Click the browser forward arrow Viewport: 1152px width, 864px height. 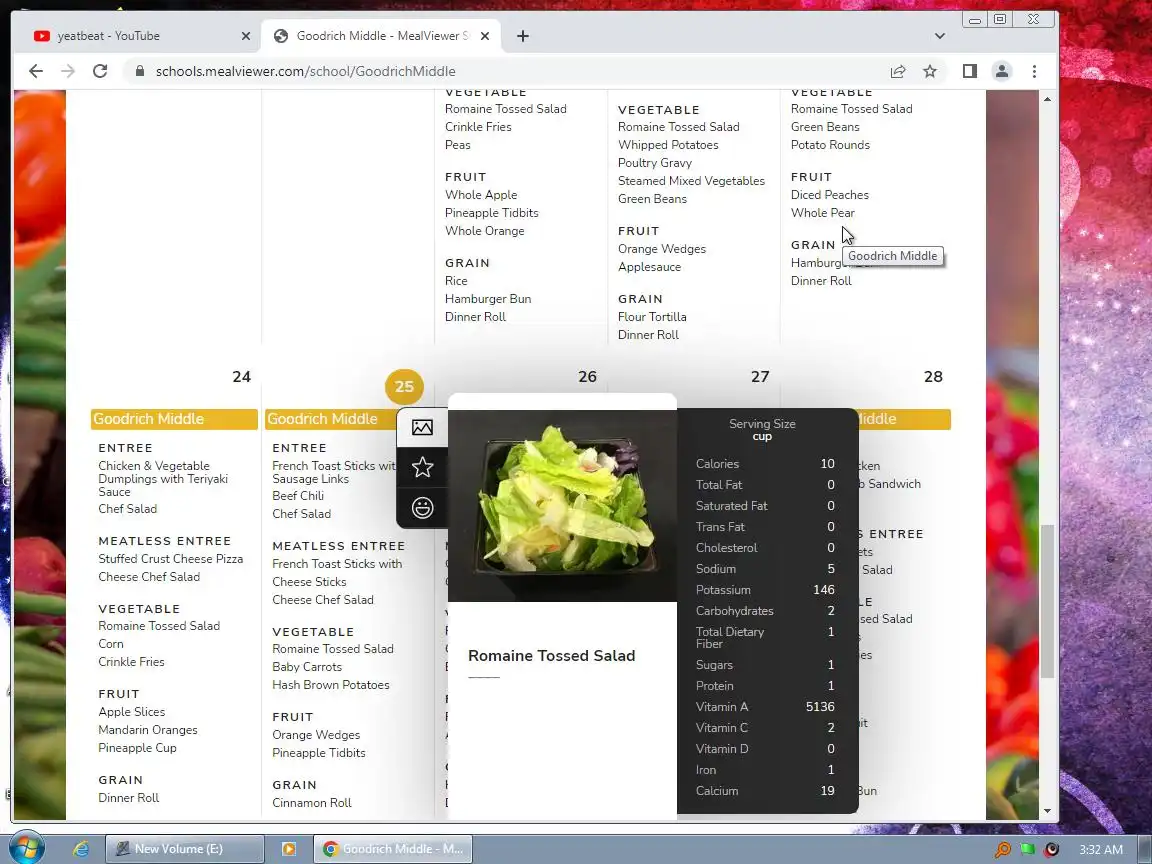[68, 71]
